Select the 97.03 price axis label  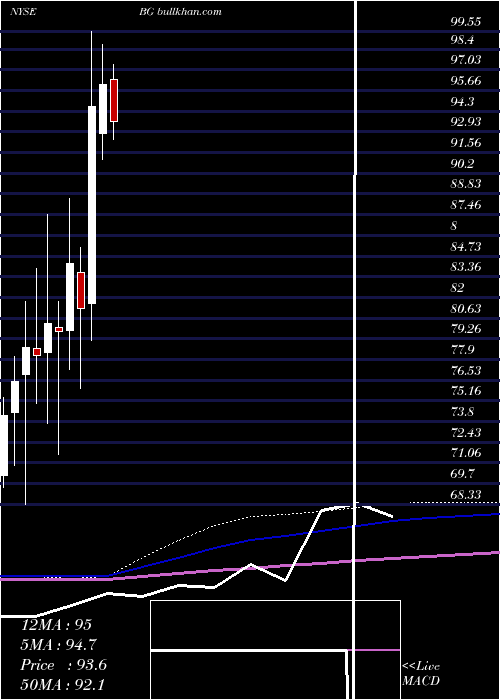[466, 59]
